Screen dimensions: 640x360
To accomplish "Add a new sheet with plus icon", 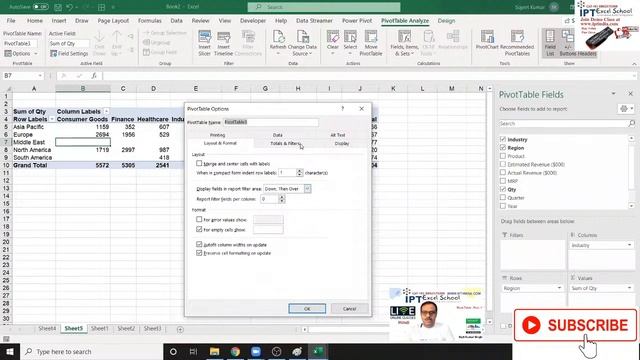I will coord(180,329).
